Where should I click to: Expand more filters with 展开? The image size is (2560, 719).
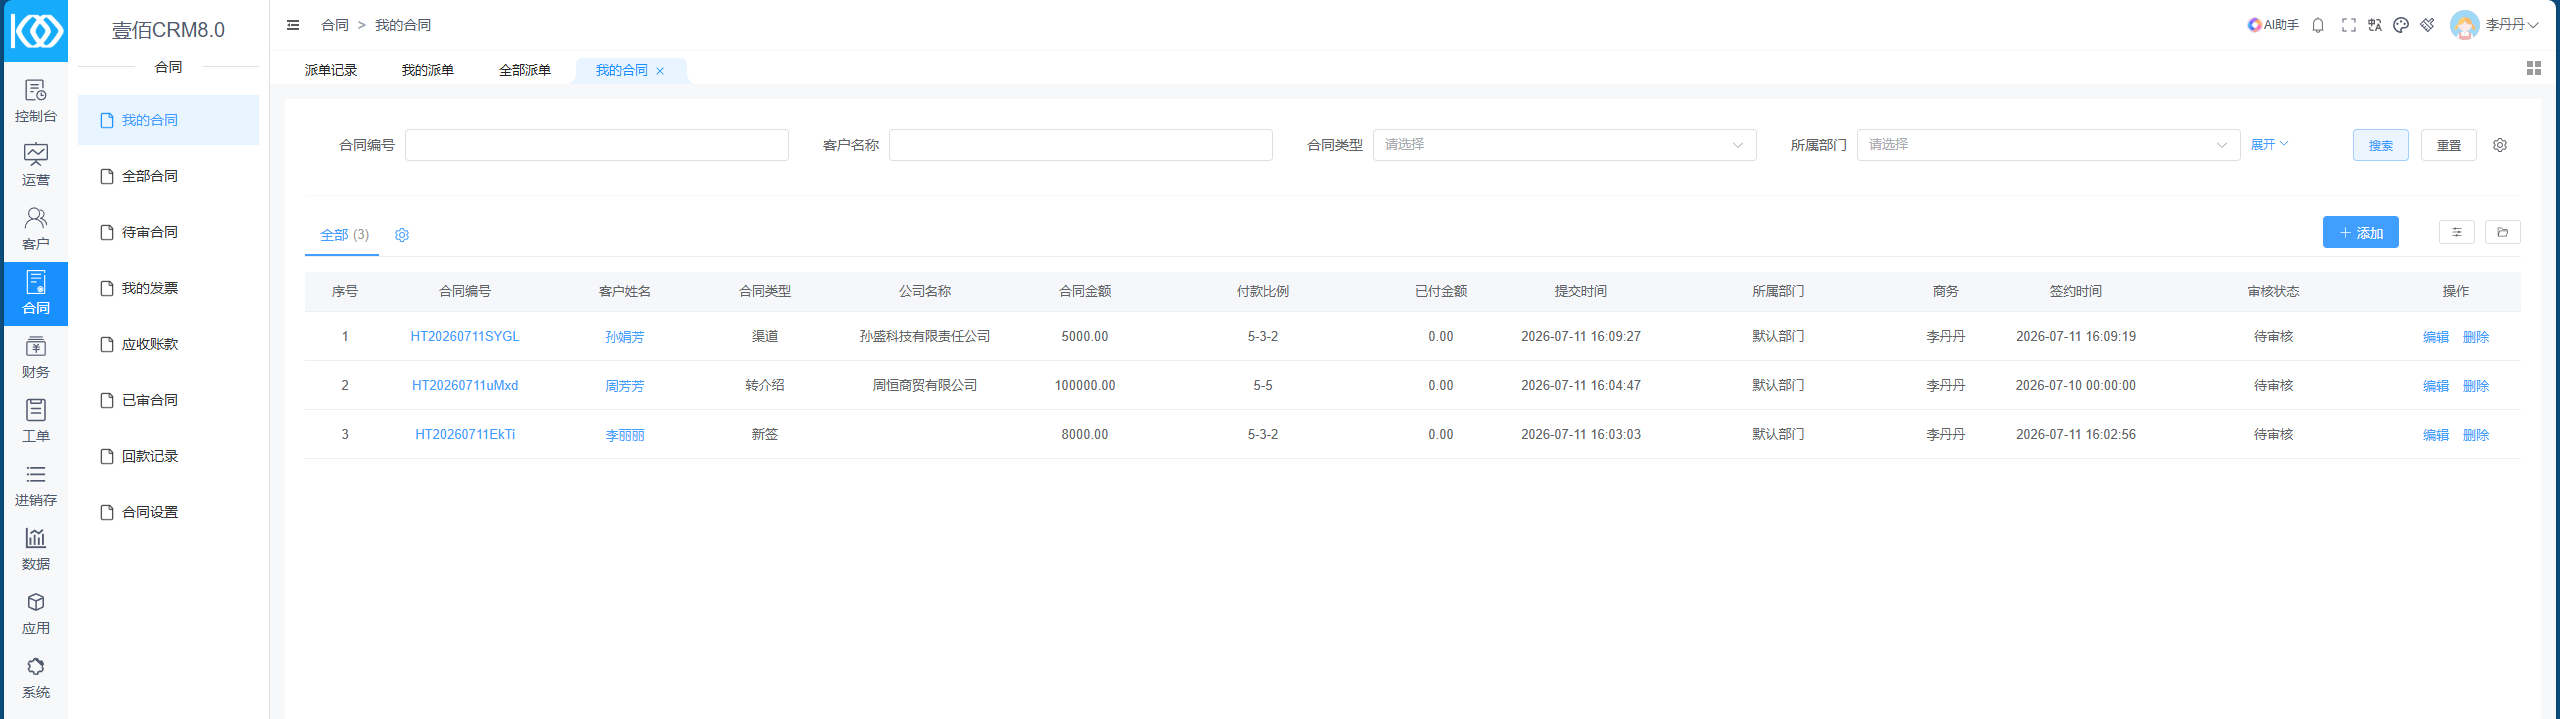[x=2269, y=145]
